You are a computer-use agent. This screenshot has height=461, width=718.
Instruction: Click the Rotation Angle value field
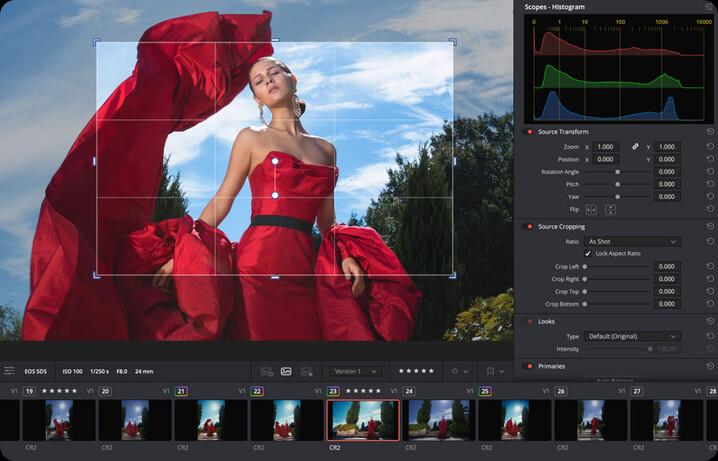(667, 172)
